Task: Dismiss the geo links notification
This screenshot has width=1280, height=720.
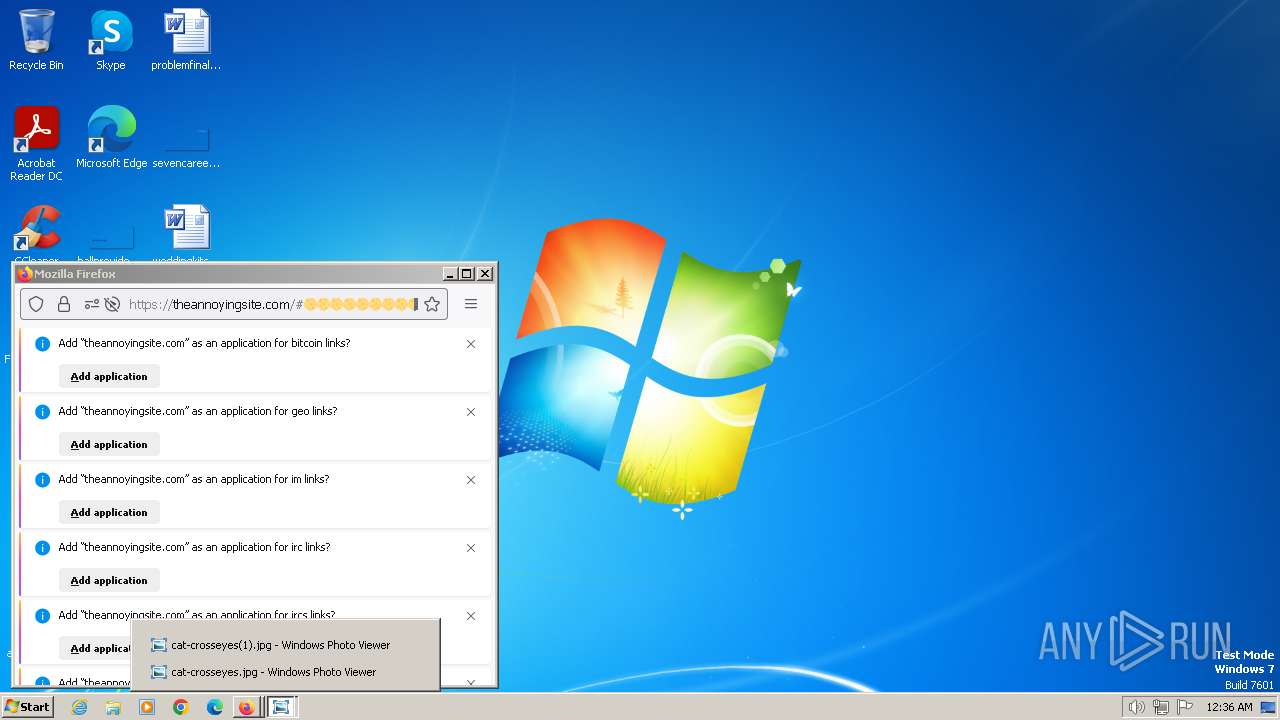Action: click(x=471, y=412)
